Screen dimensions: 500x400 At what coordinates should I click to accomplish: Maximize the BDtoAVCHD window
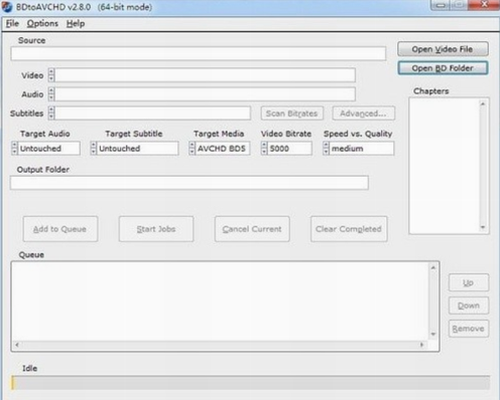click(459, 5)
